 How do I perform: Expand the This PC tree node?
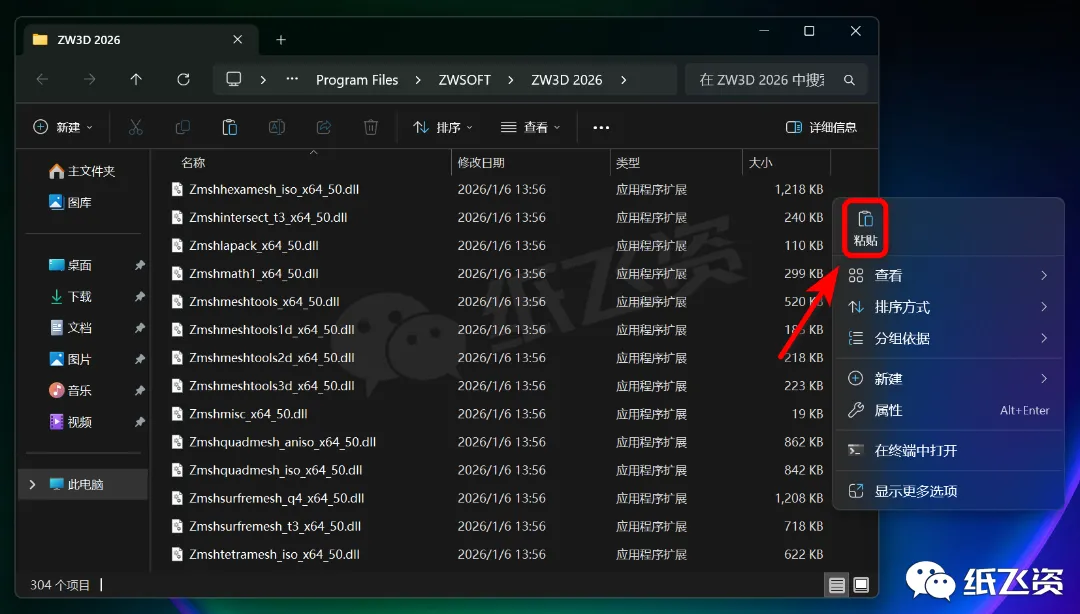pyautogui.click(x=32, y=484)
